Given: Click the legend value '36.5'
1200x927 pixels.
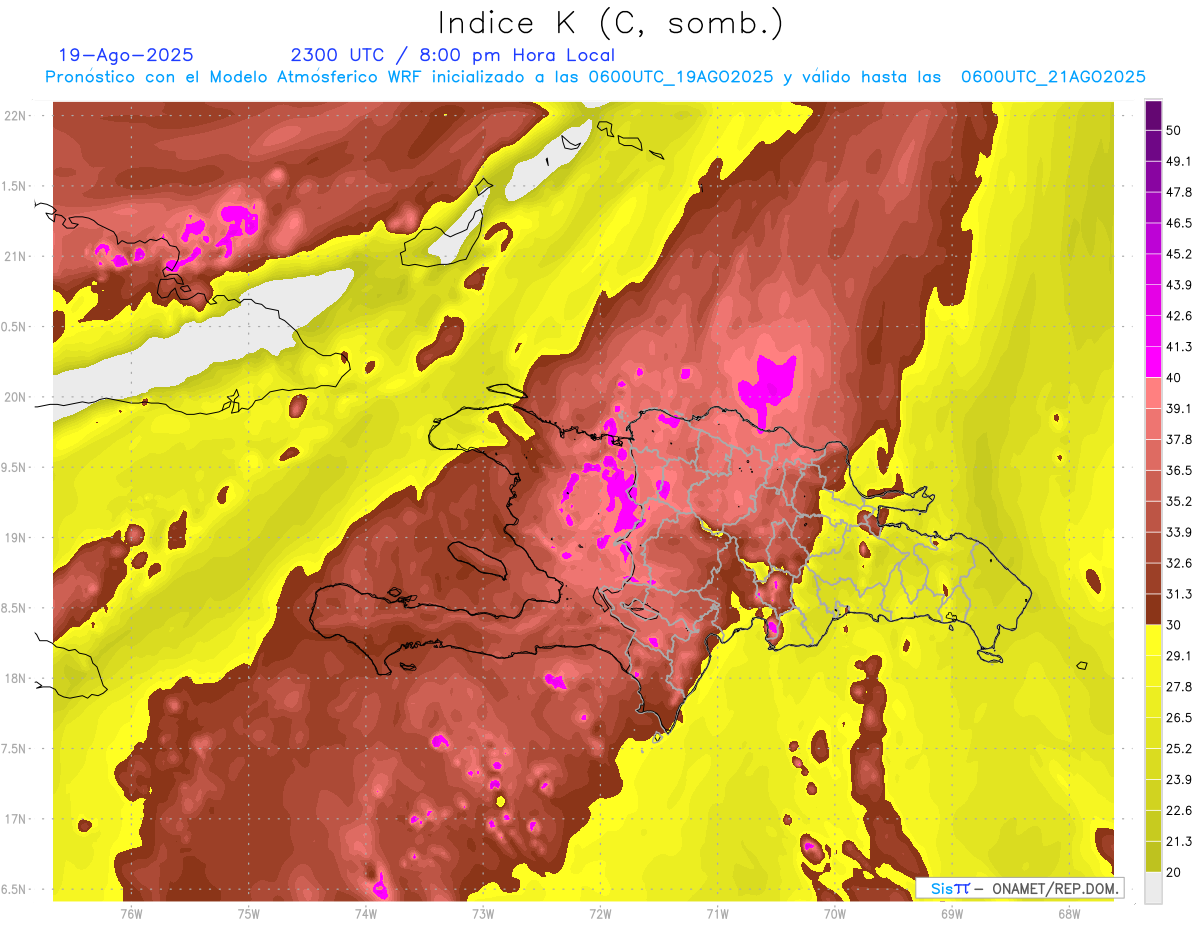Looking at the screenshot, I should 1179,471.
